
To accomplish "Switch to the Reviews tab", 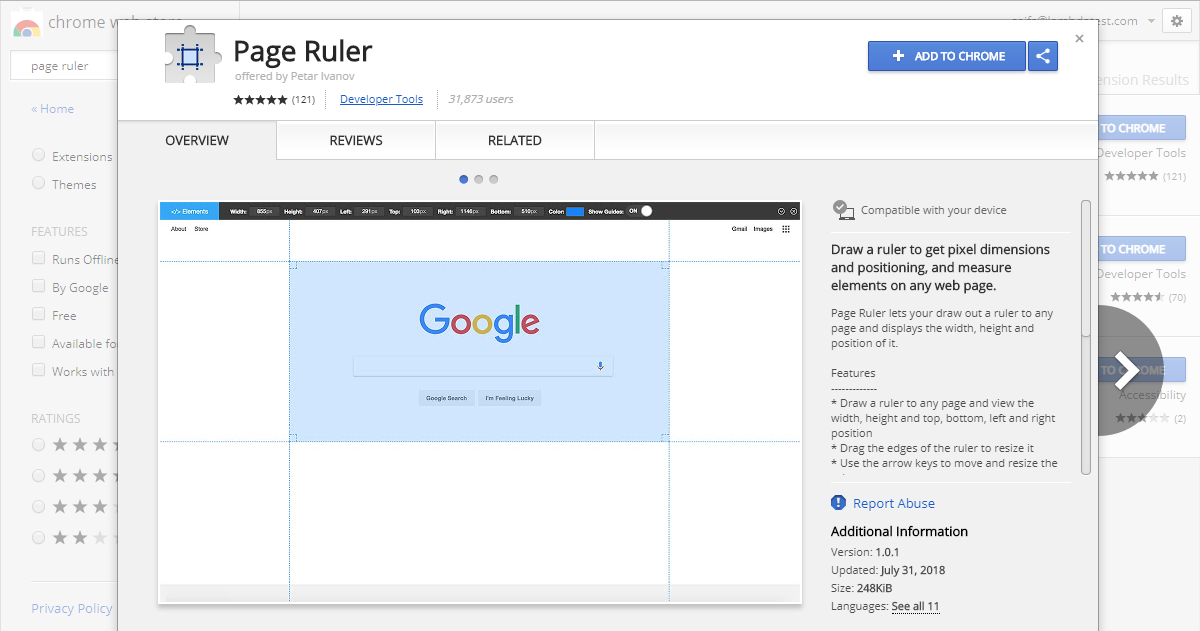I will [x=356, y=141].
